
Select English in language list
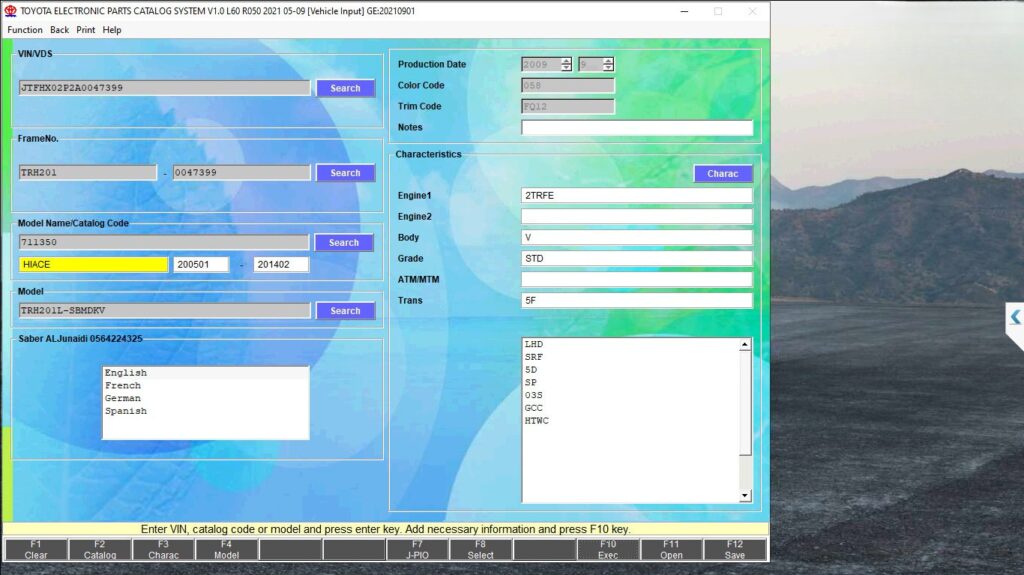[206, 373]
